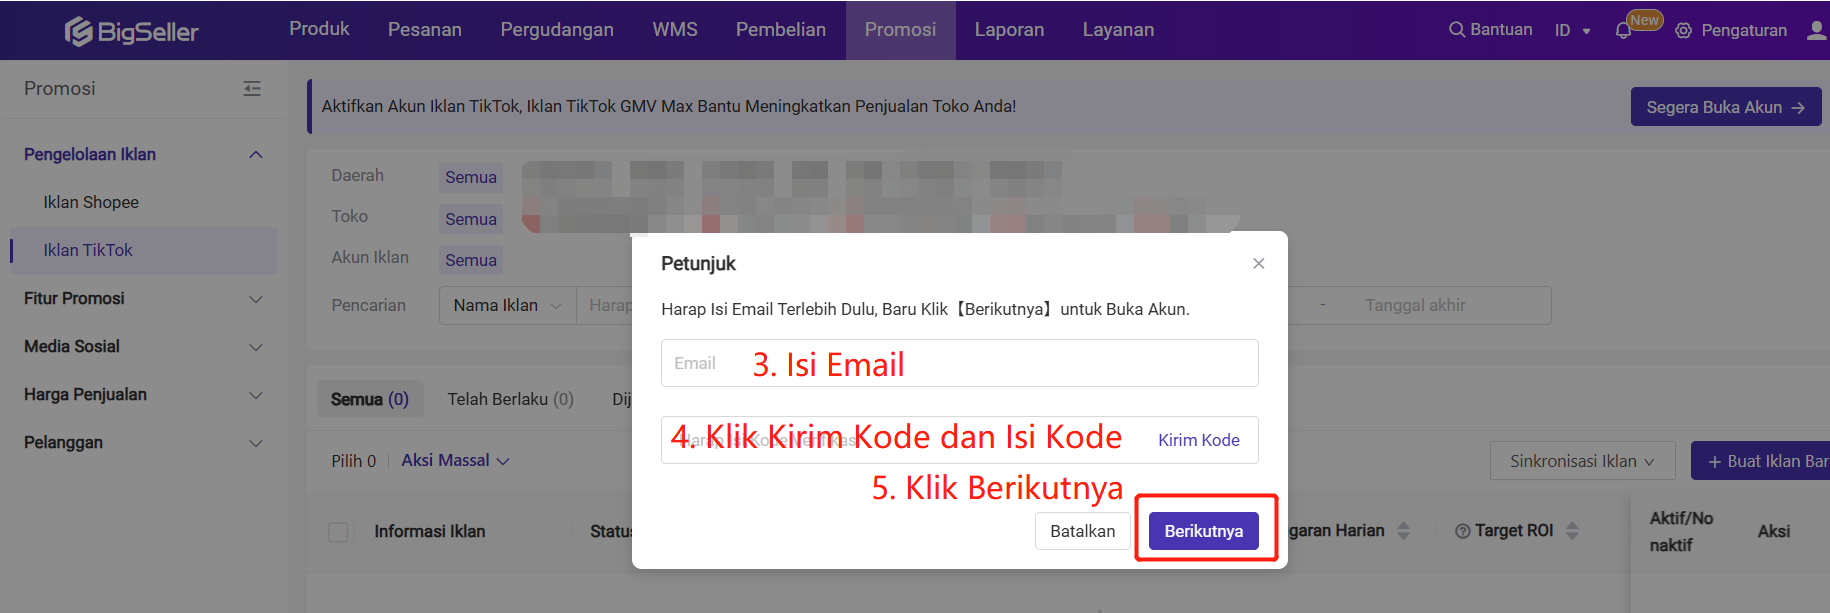The width and height of the screenshot is (1830, 613).
Task: Open the WMS menu
Action: point(675,30)
